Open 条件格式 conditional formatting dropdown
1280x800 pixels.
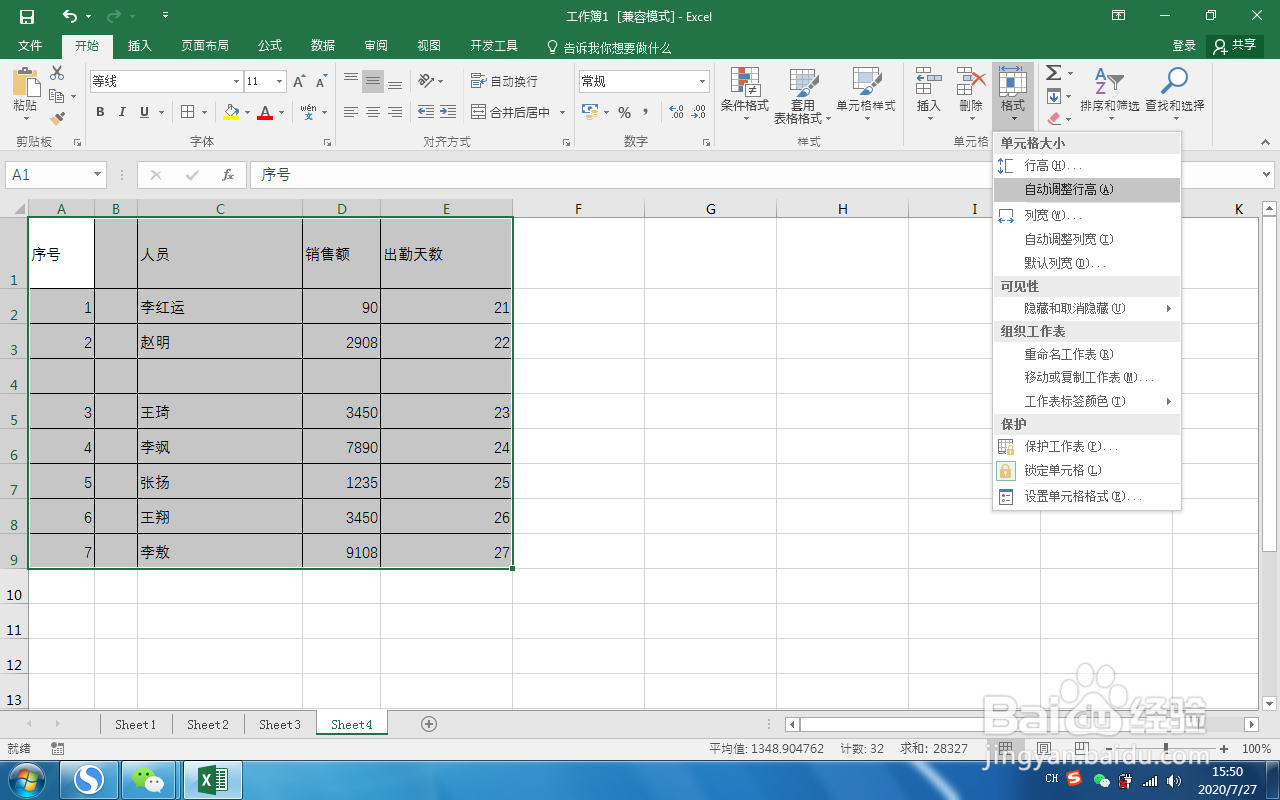click(x=745, y=96)
